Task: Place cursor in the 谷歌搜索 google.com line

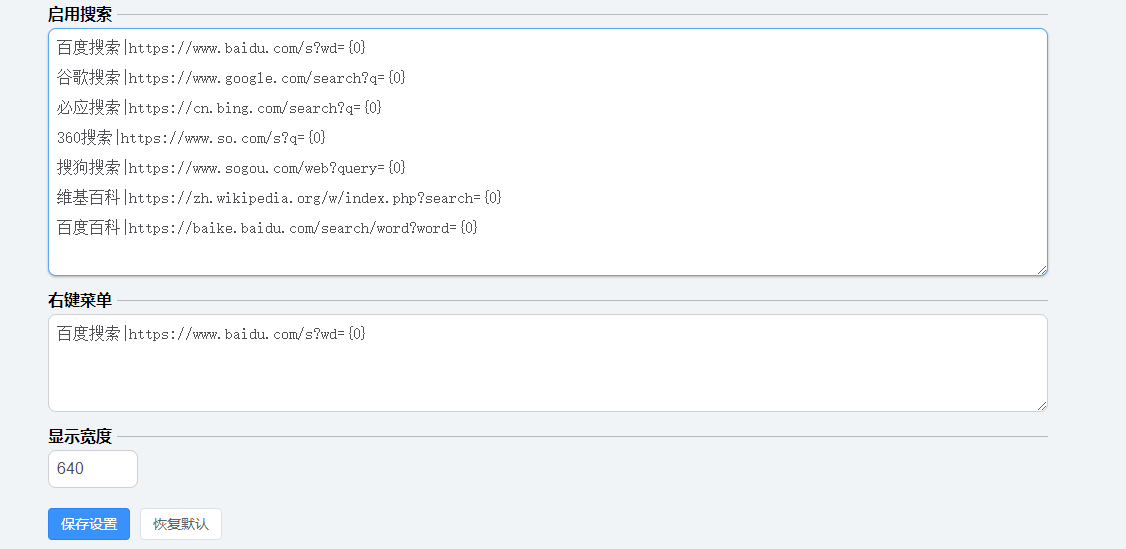Action: tap(231, 78)
